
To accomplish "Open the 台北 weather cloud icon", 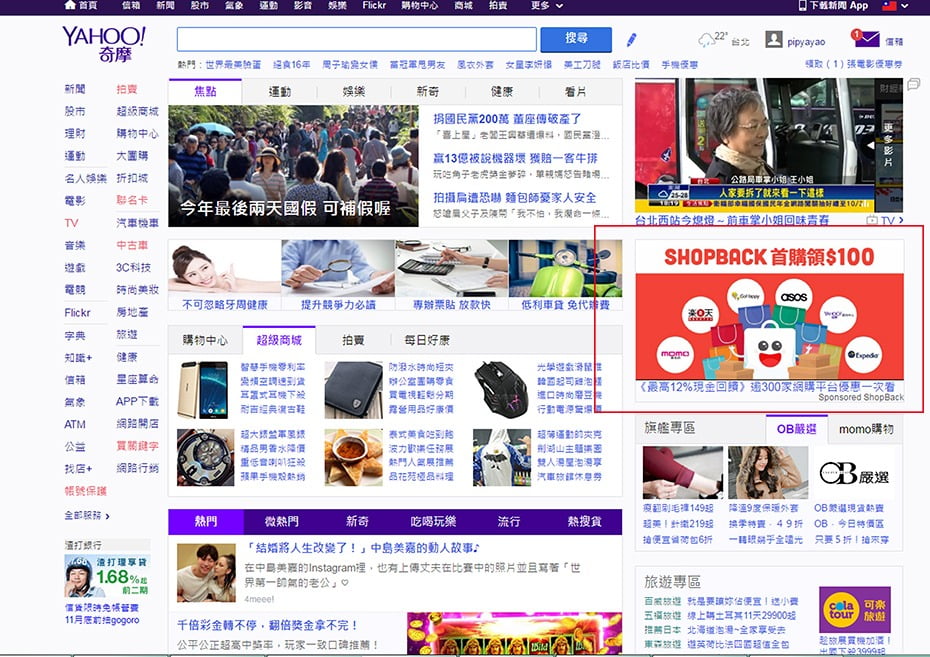I will [x=706, y=40].
